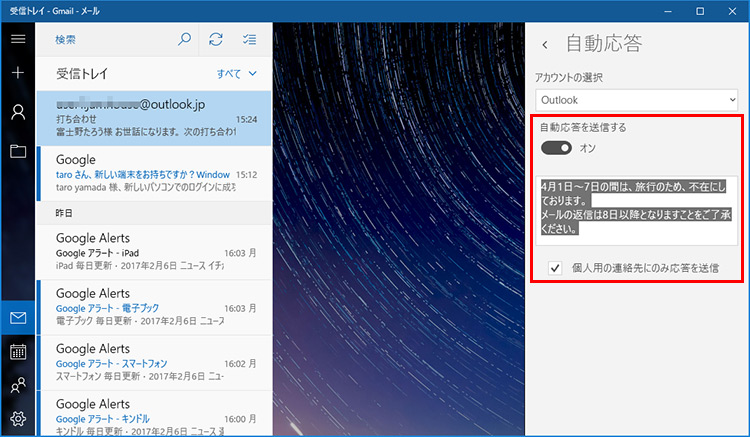Image resolution: width=750 pixels, height=437 pixels.
Task: Turn off the 自動応答を送信する switch
Action: [556, 148]
